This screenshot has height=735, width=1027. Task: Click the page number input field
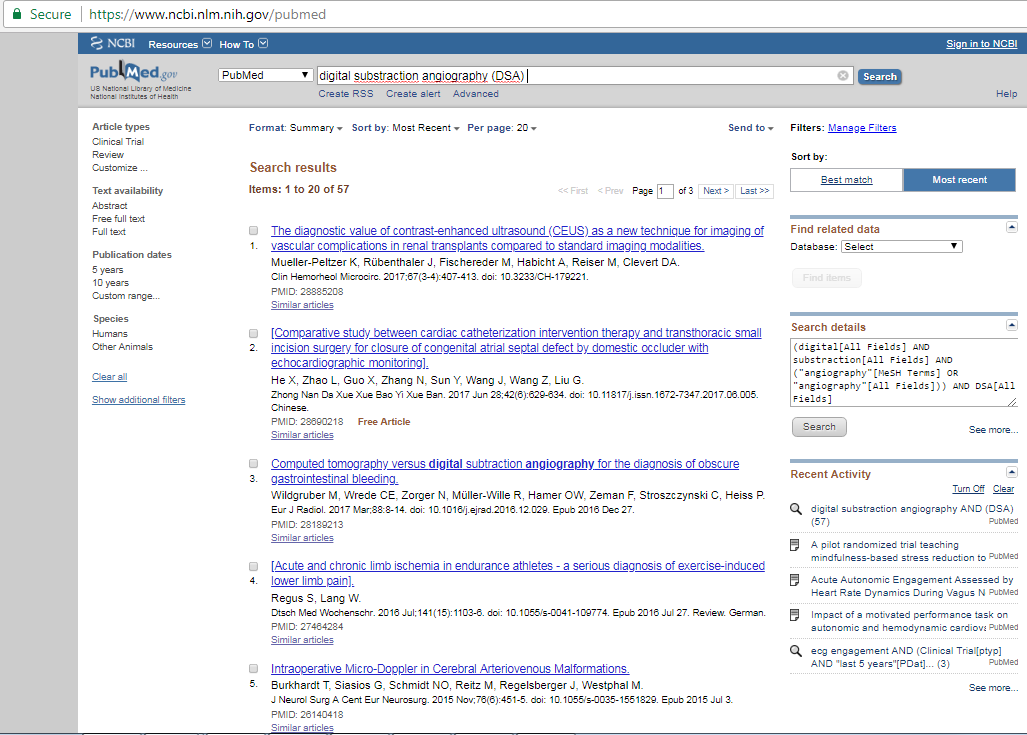coord(665,191)
